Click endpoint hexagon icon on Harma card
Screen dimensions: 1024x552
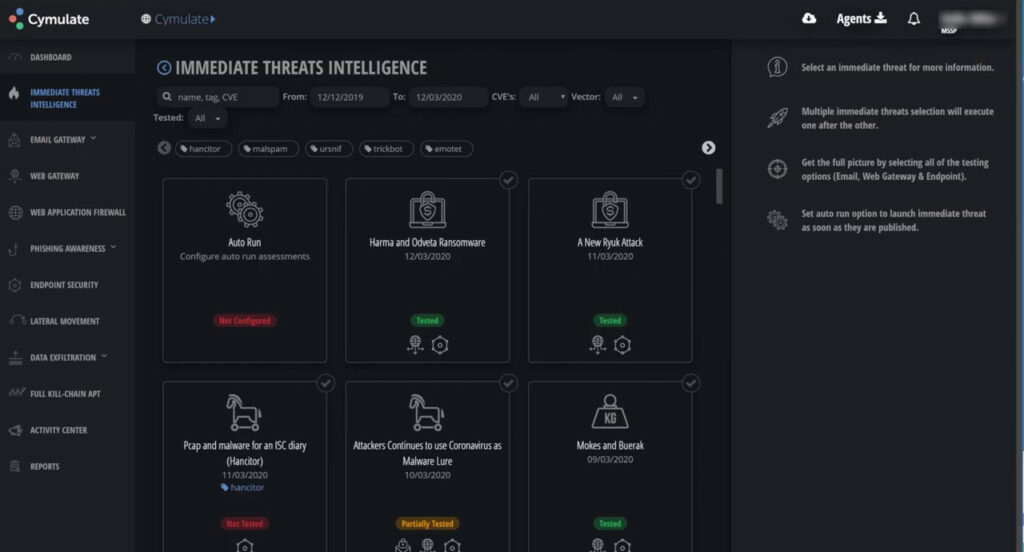pos(440,345)
